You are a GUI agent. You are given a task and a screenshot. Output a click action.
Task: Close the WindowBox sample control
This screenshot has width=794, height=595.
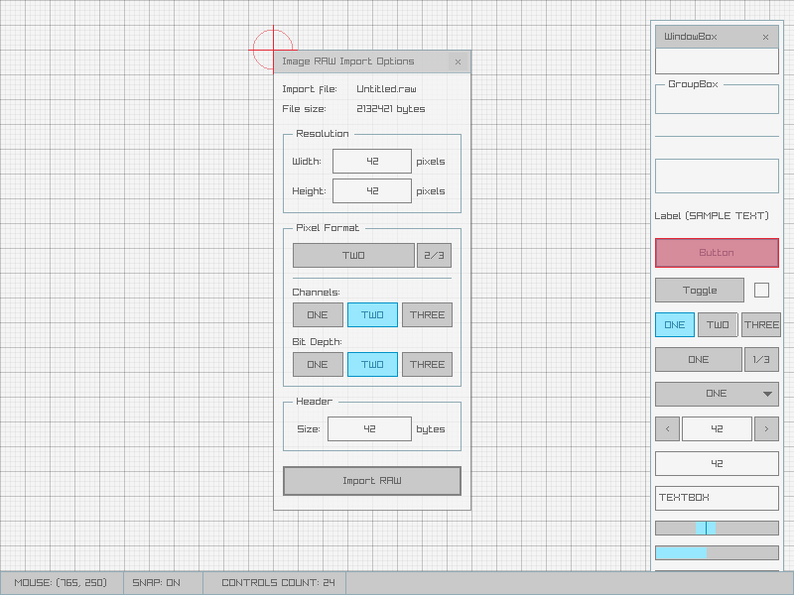[x=765, y=37]
